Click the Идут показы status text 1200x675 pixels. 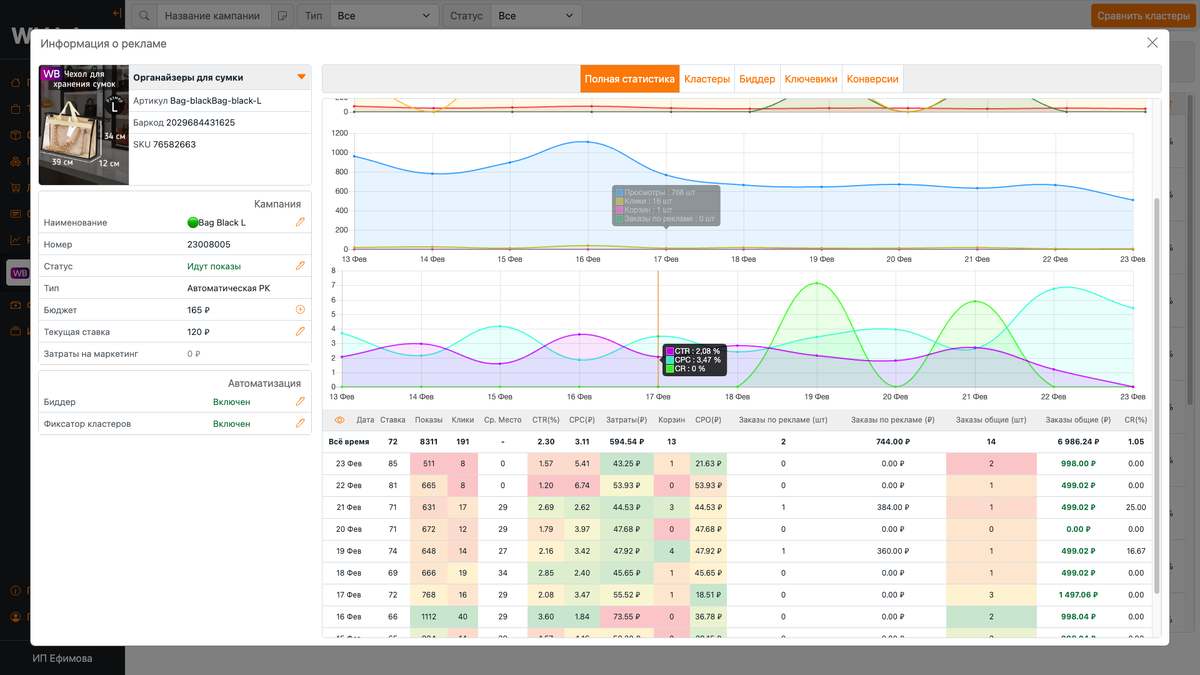click(x=214, y=266)
